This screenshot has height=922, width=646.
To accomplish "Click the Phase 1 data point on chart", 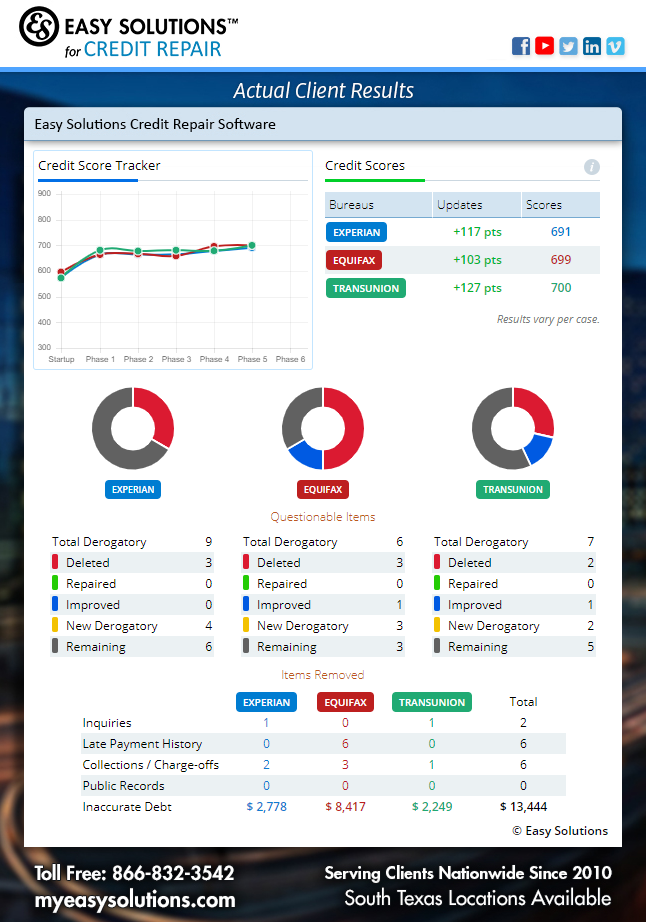I will 100,251.
